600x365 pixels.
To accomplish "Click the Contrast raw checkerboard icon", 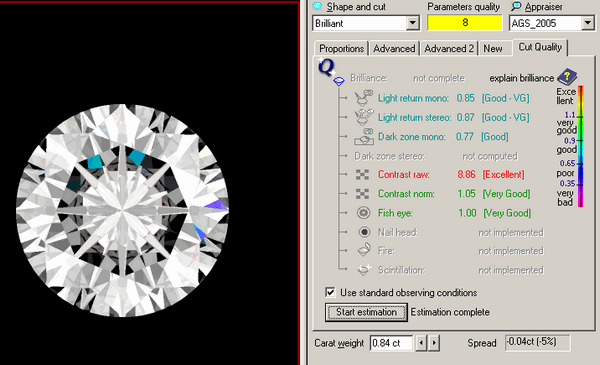I will pyautogui.click(x=362, y=174).
